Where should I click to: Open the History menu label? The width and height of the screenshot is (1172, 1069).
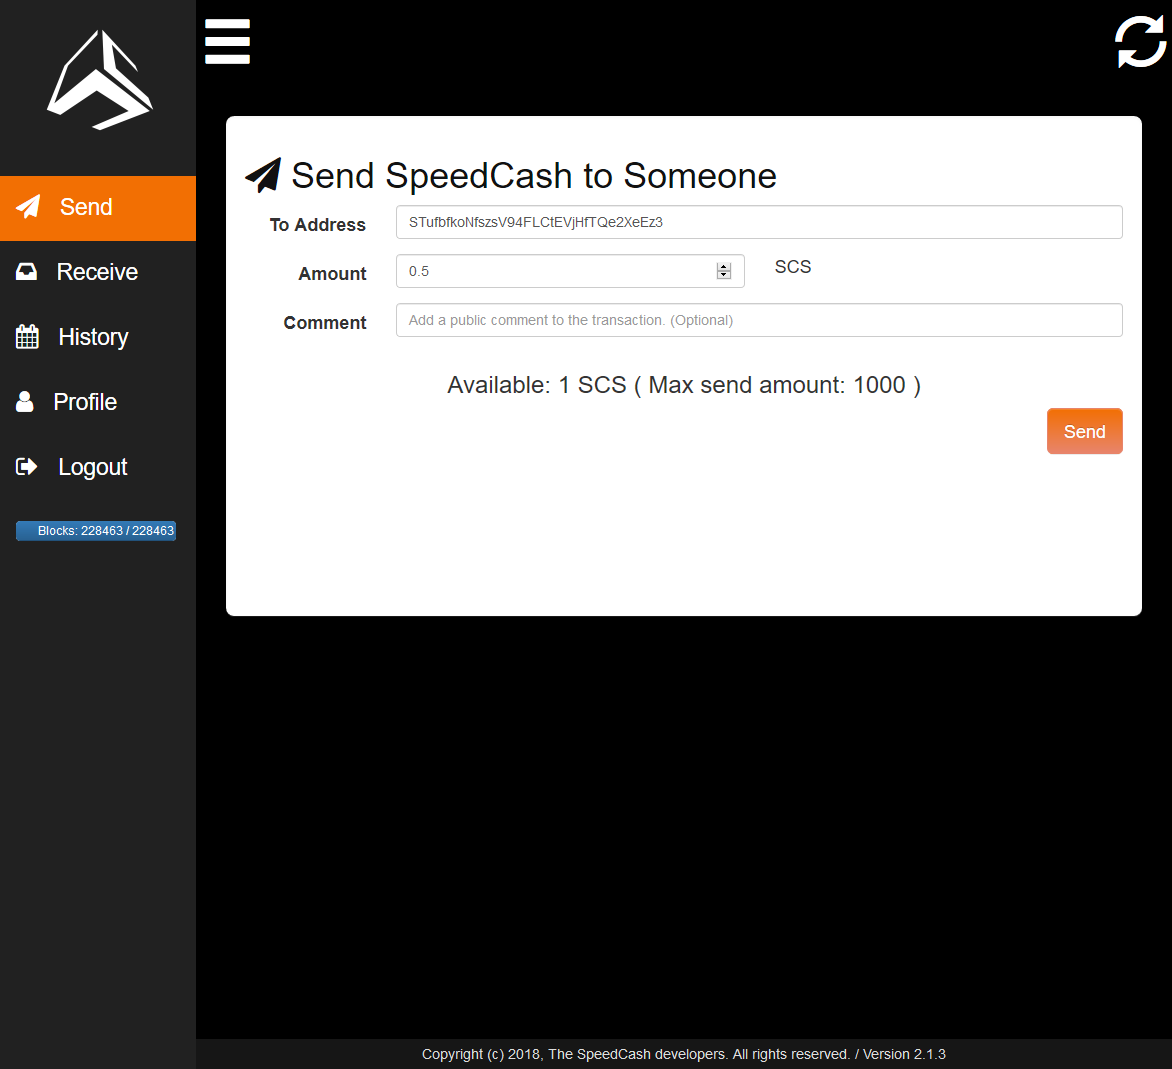click(x=93, y=337)
